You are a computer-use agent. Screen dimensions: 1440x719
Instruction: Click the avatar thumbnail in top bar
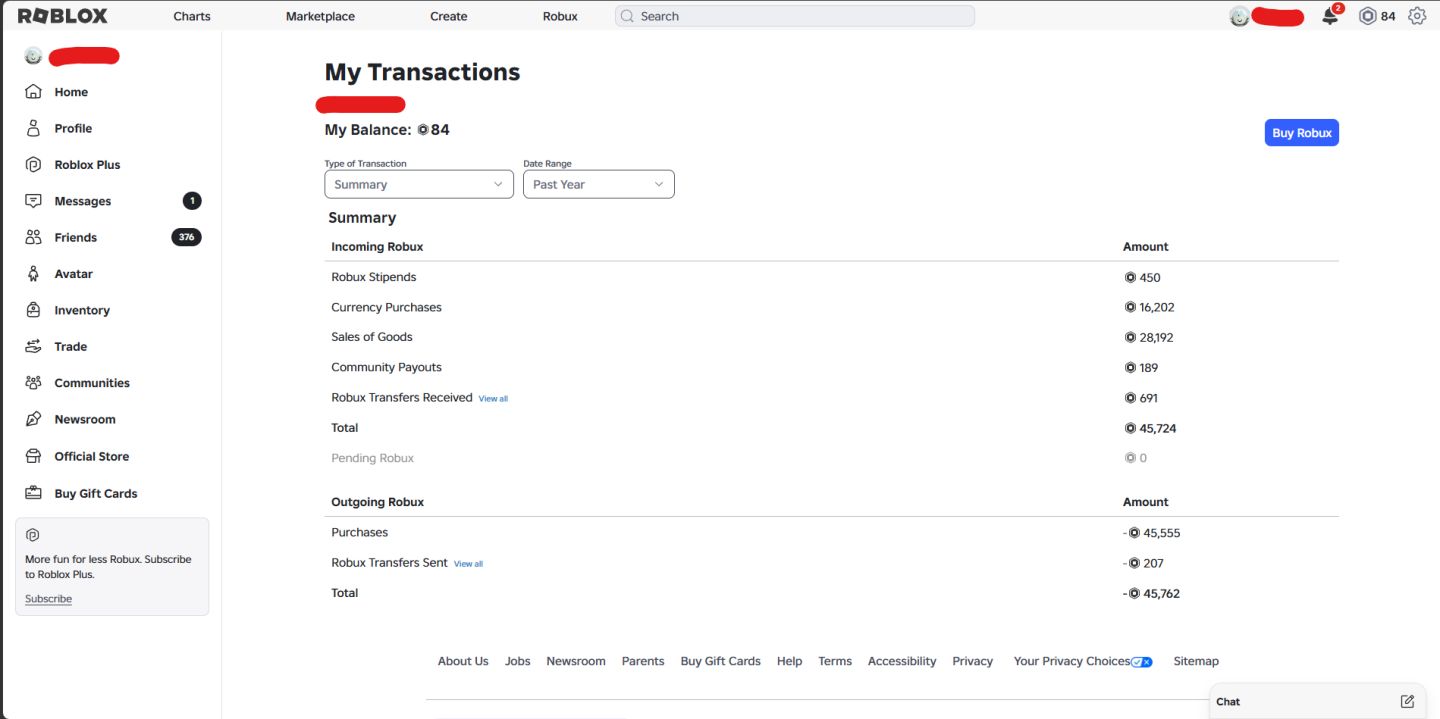pos(1239,16)
